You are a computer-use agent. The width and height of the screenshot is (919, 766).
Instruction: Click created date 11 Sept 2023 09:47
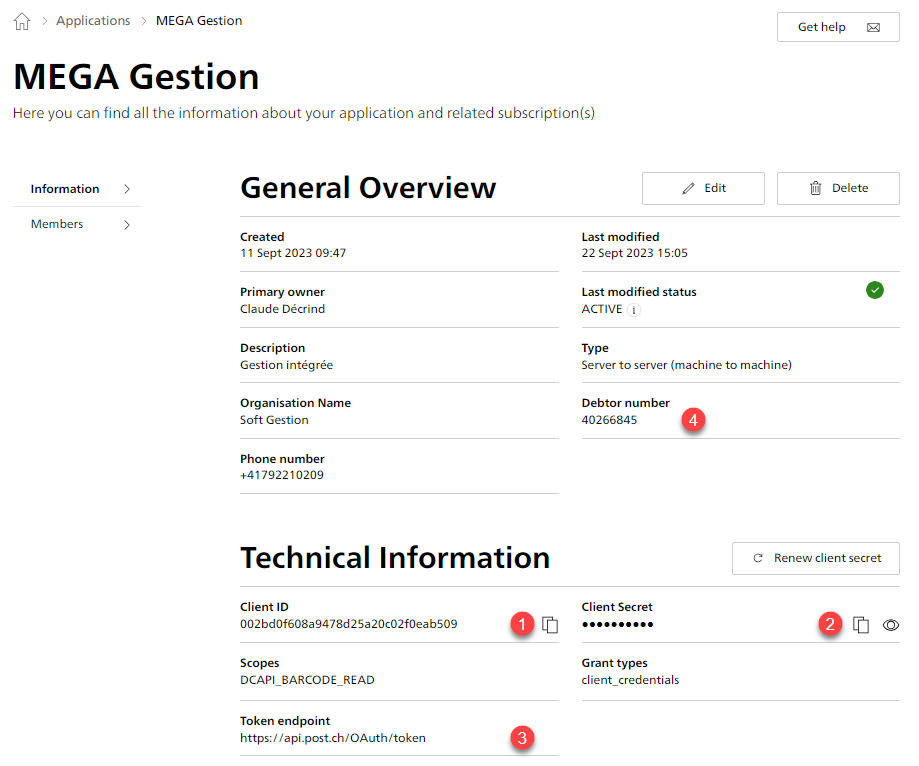pos(293,253)
